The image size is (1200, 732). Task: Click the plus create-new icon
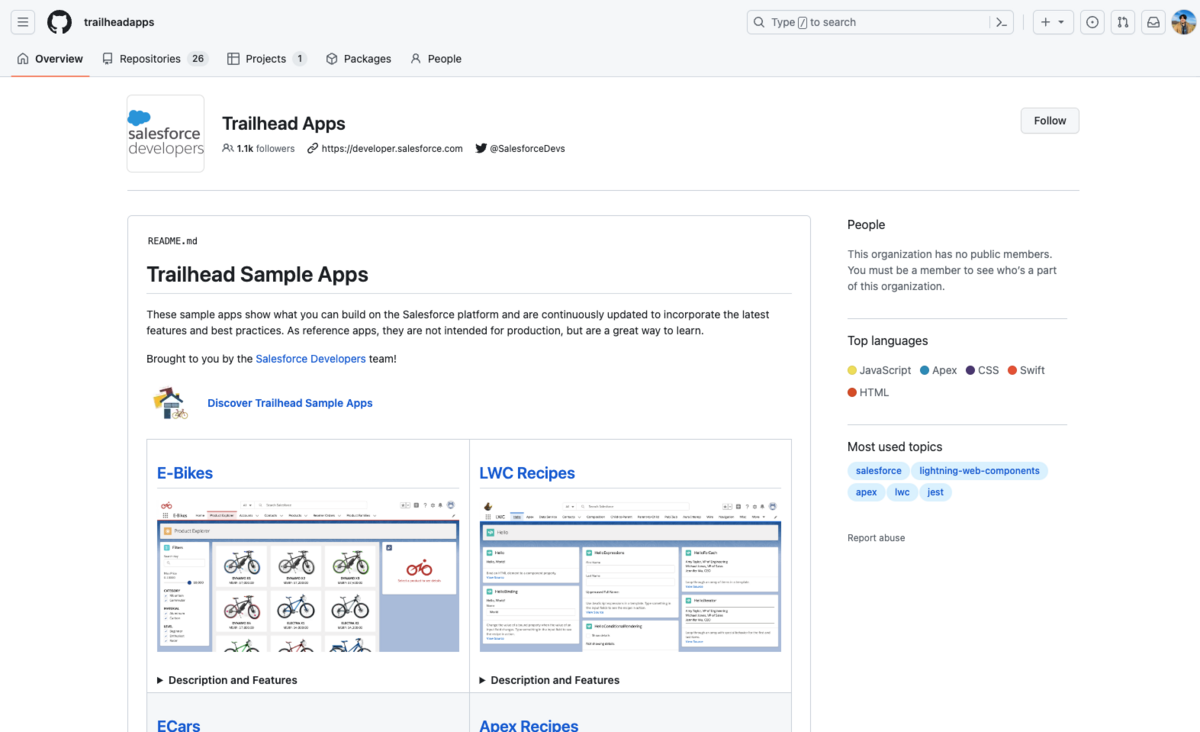pos(1045,22)
